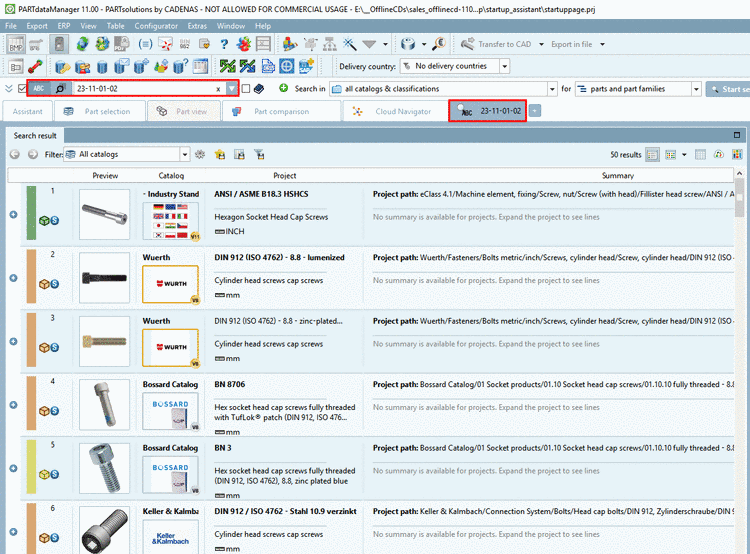
Task: Select the 23-11-01-02 search tab
Action: pyautogui.click(x=487, y=111)
